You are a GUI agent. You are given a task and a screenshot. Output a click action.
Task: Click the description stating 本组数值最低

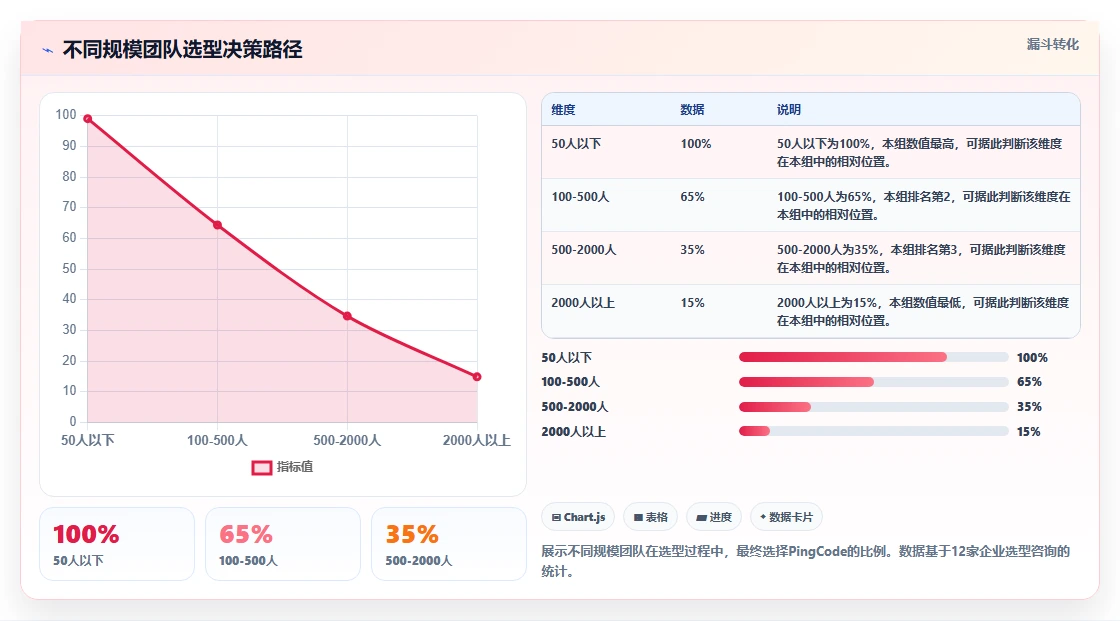coord(923,311)
